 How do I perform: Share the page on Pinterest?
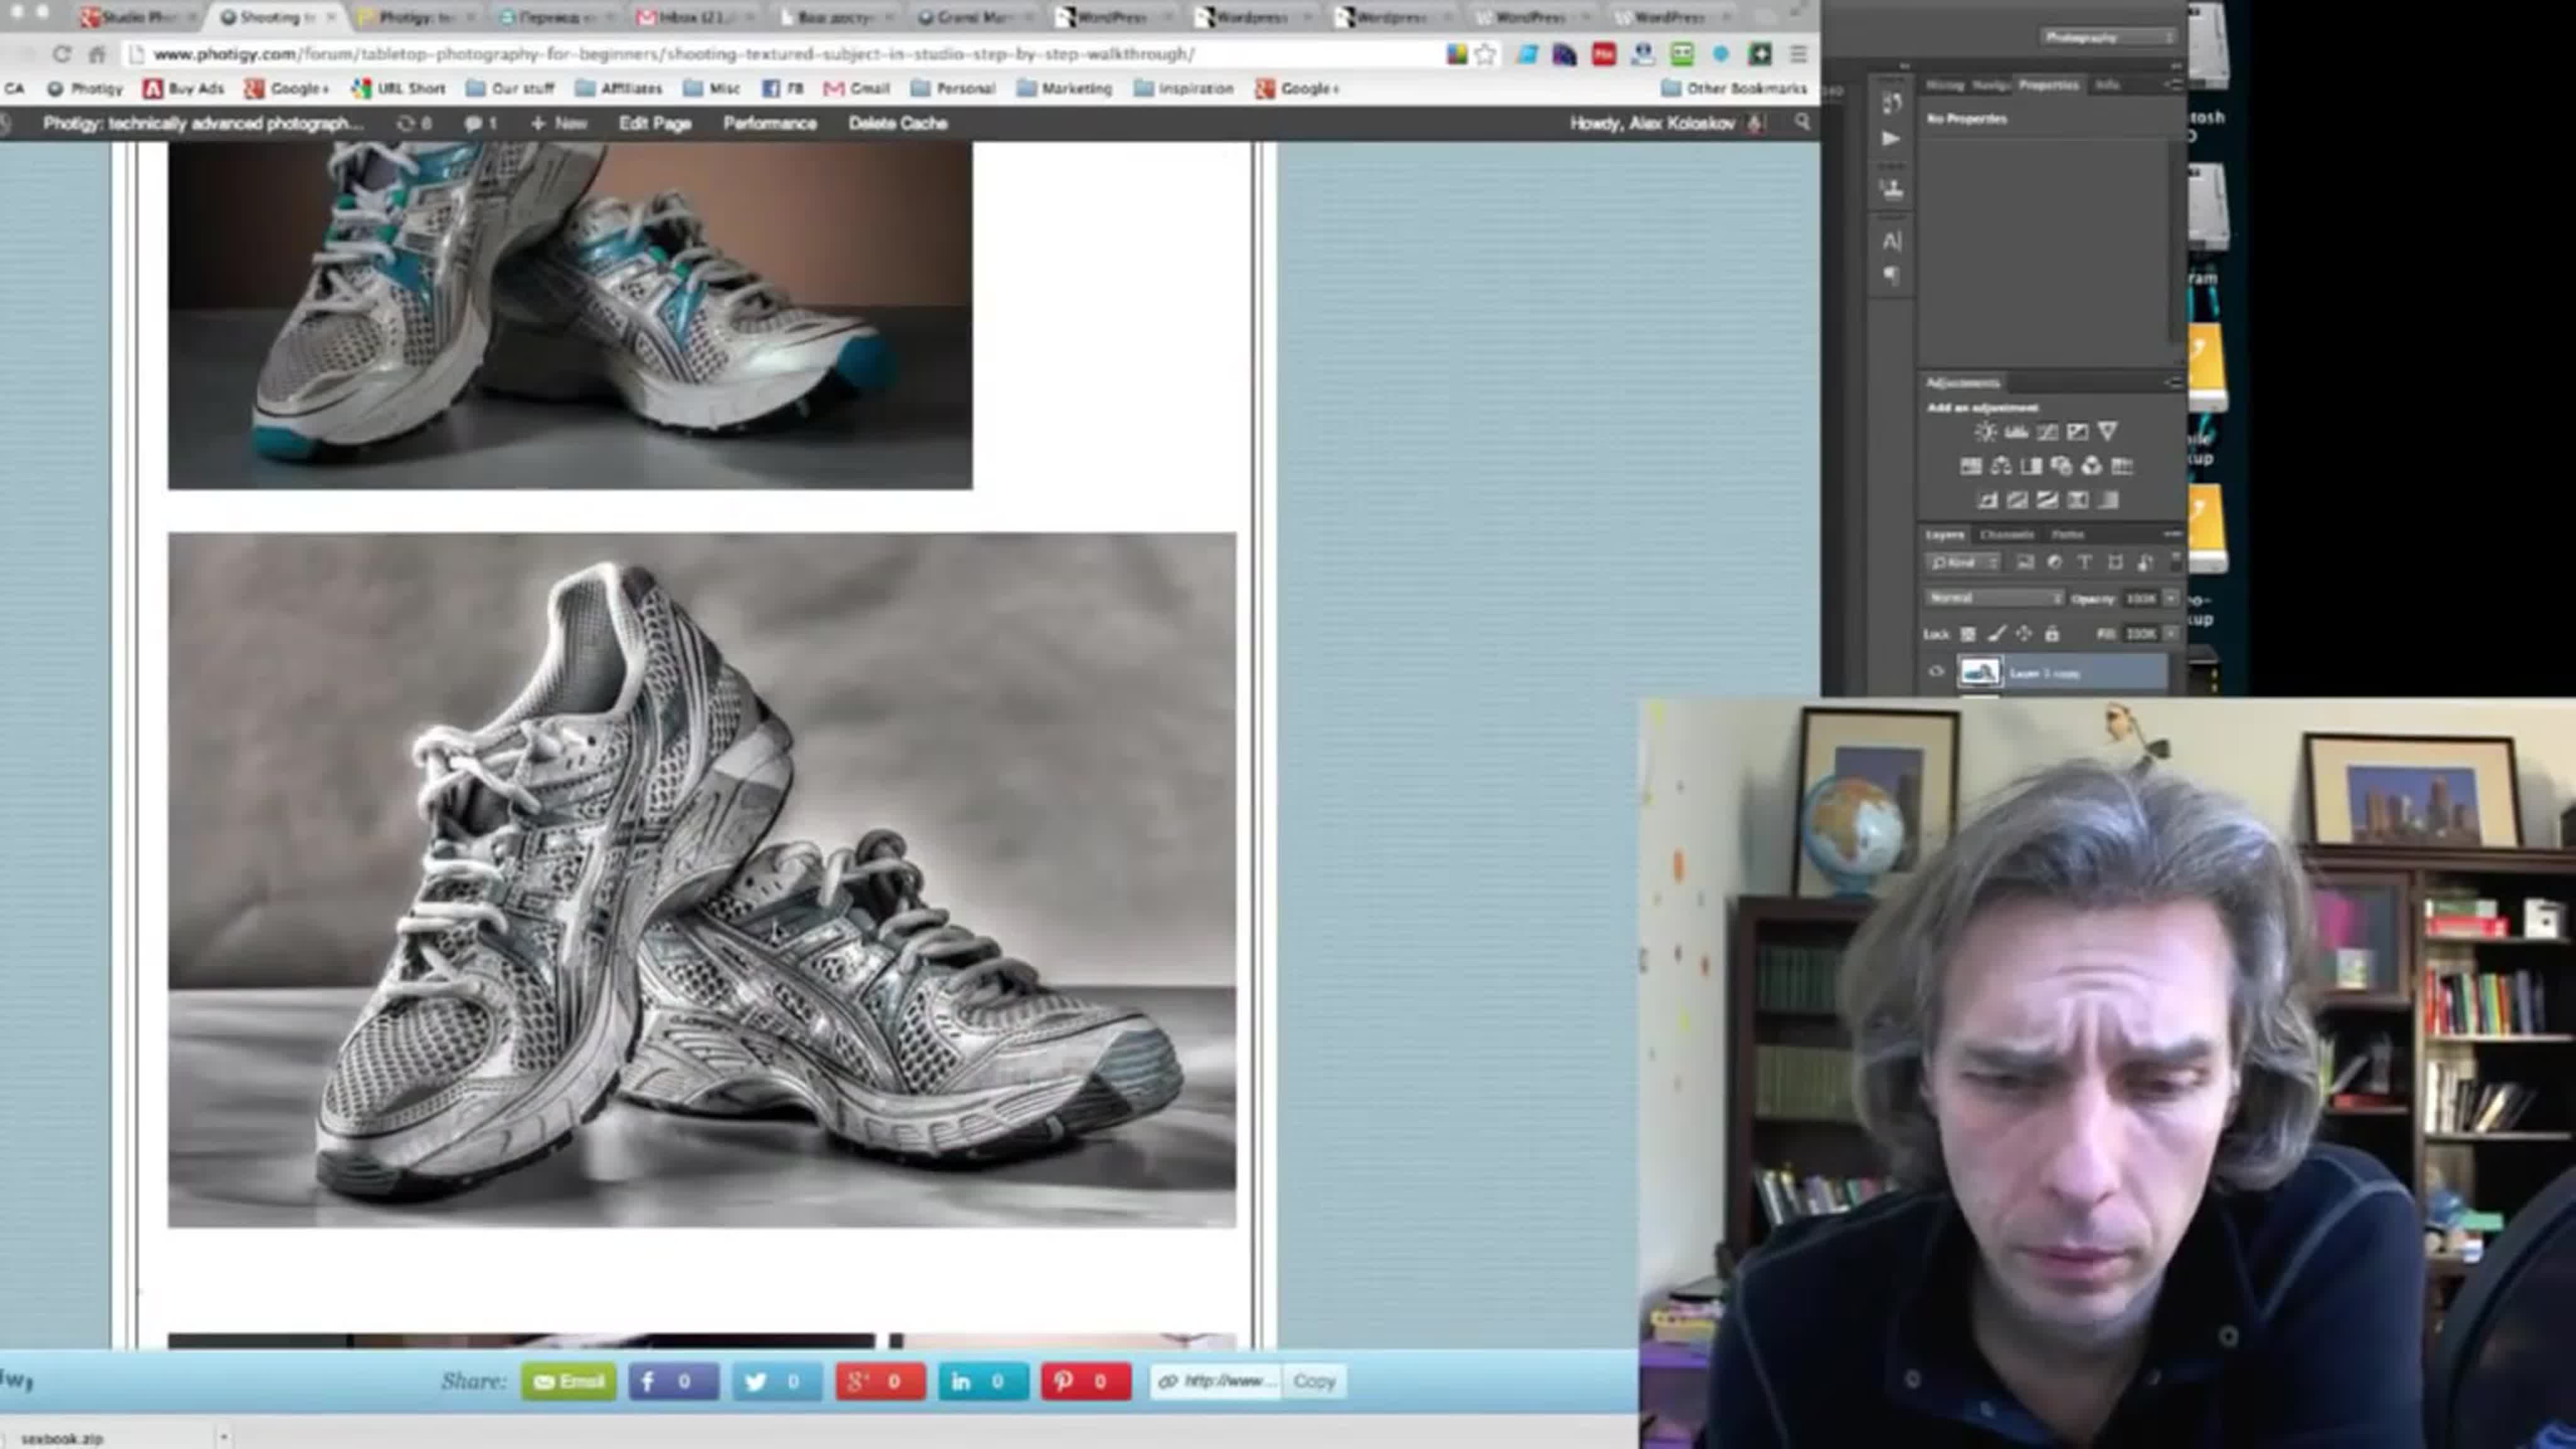1085,1381
